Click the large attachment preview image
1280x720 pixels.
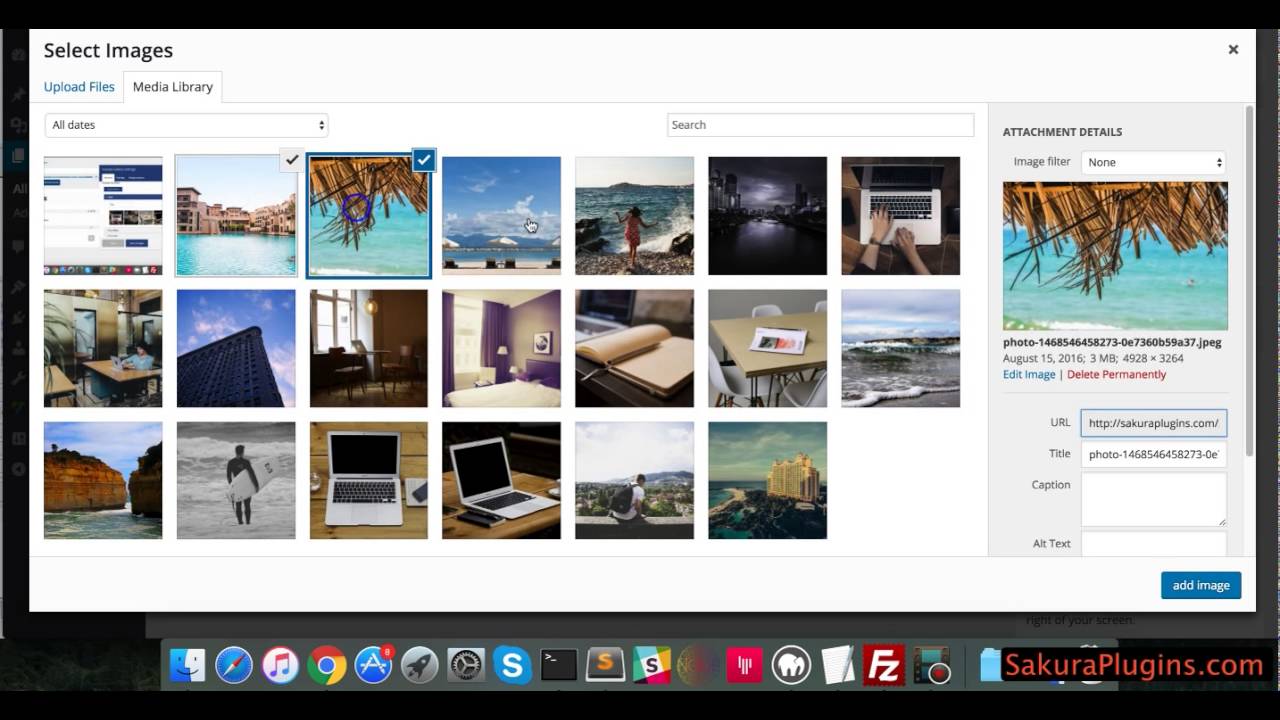tap(1115, 256)
